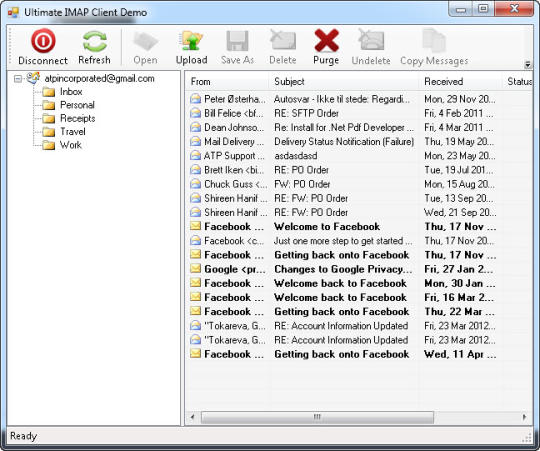Refresh the mailbox with green arrows
This screenshot has width=540, height=451.
94,41
